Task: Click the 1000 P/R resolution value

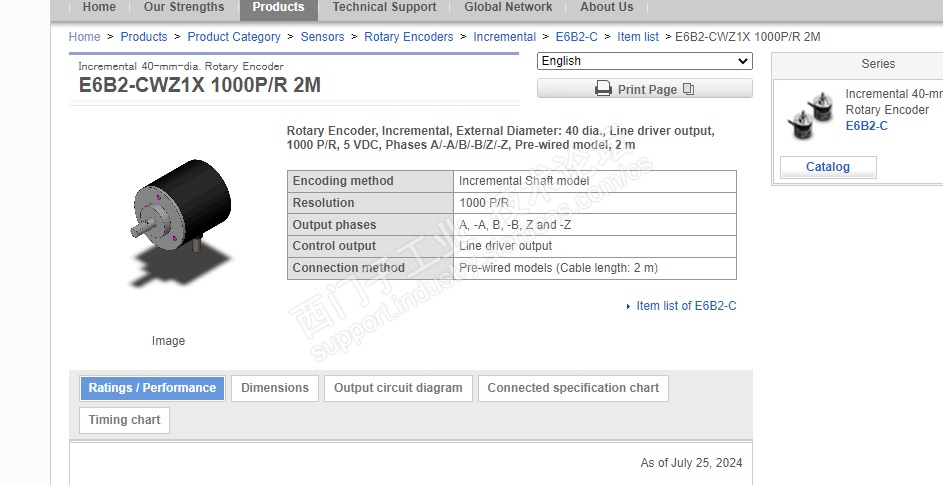Action: (x=484, y=203)
